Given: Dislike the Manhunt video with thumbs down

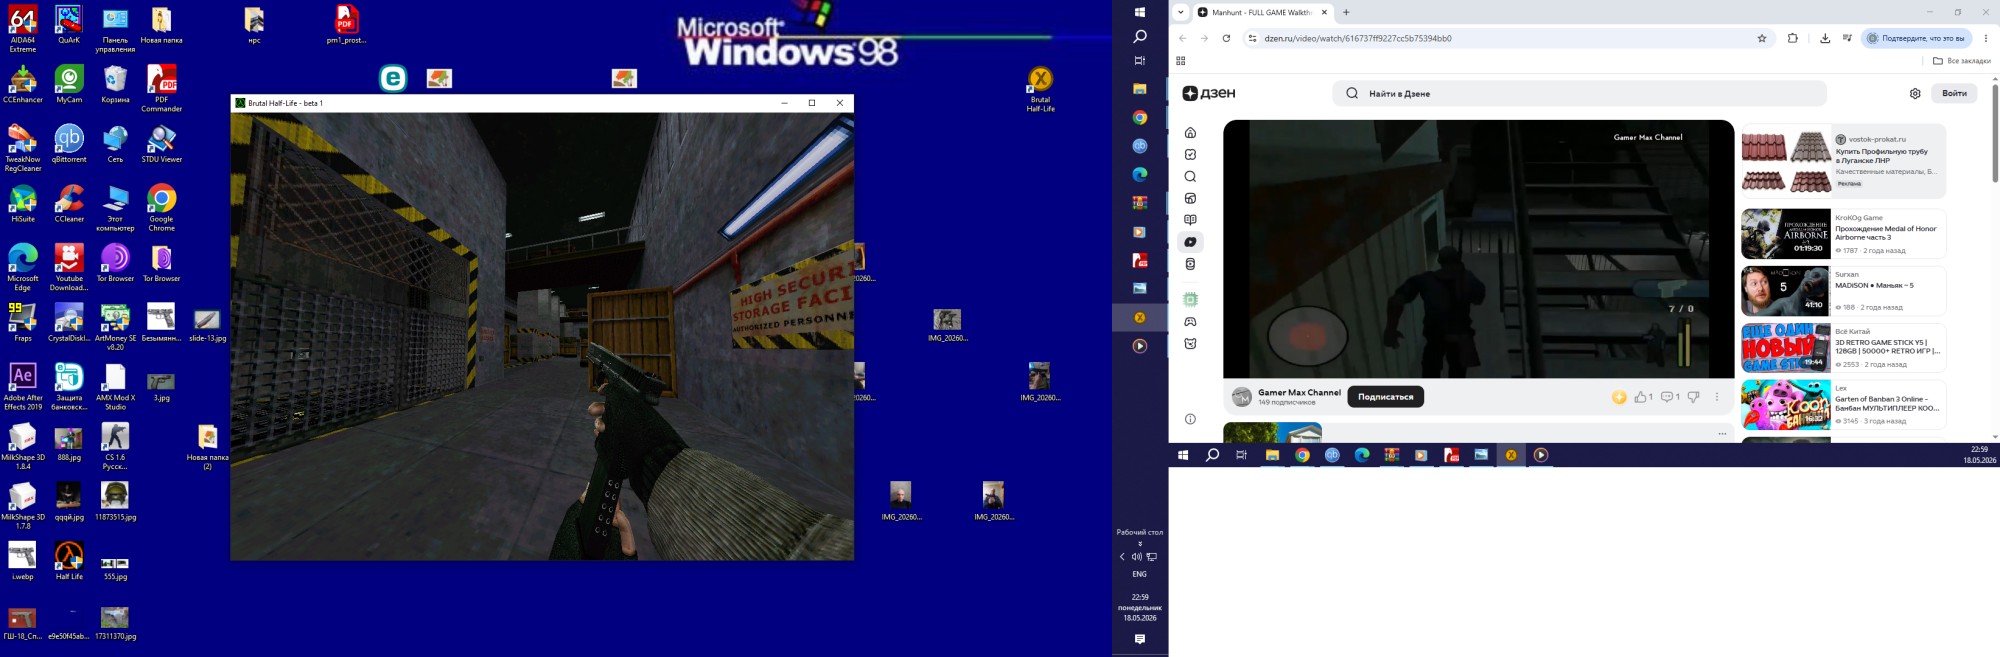Looking at the screenshot, I should [x=1693, y=397].
